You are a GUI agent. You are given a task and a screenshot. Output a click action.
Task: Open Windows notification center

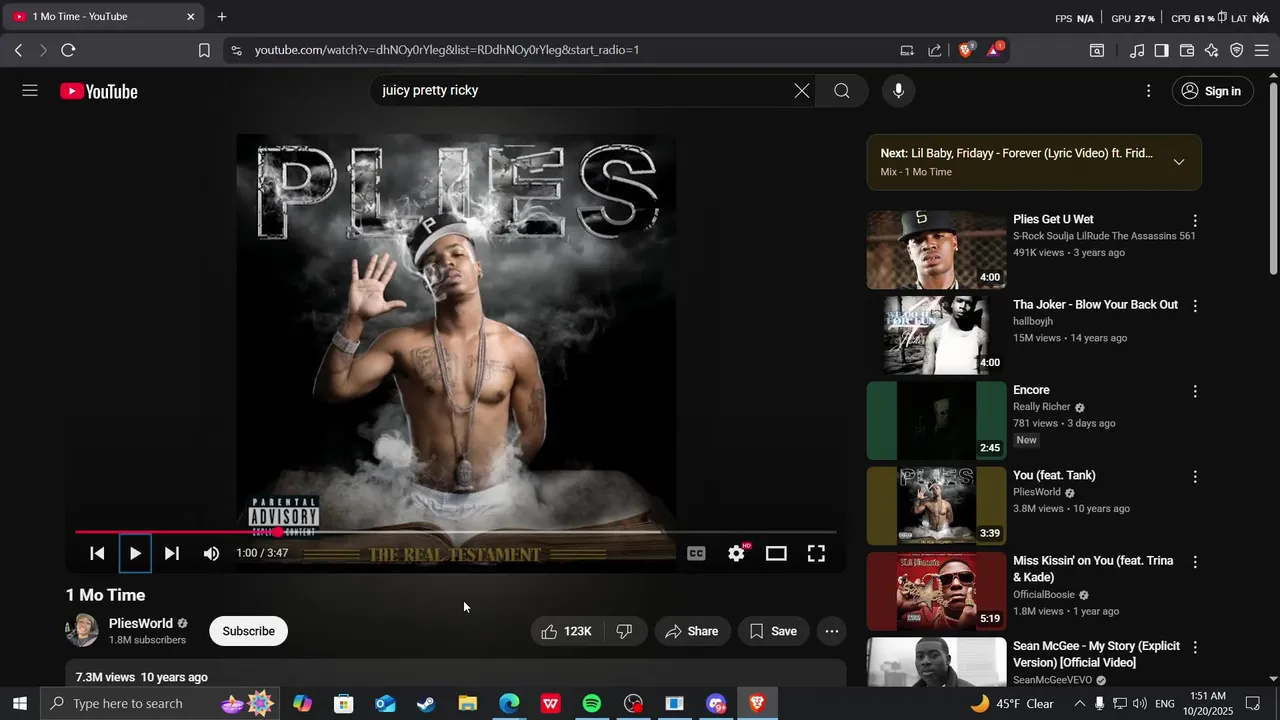click(x=1253, y=704)
